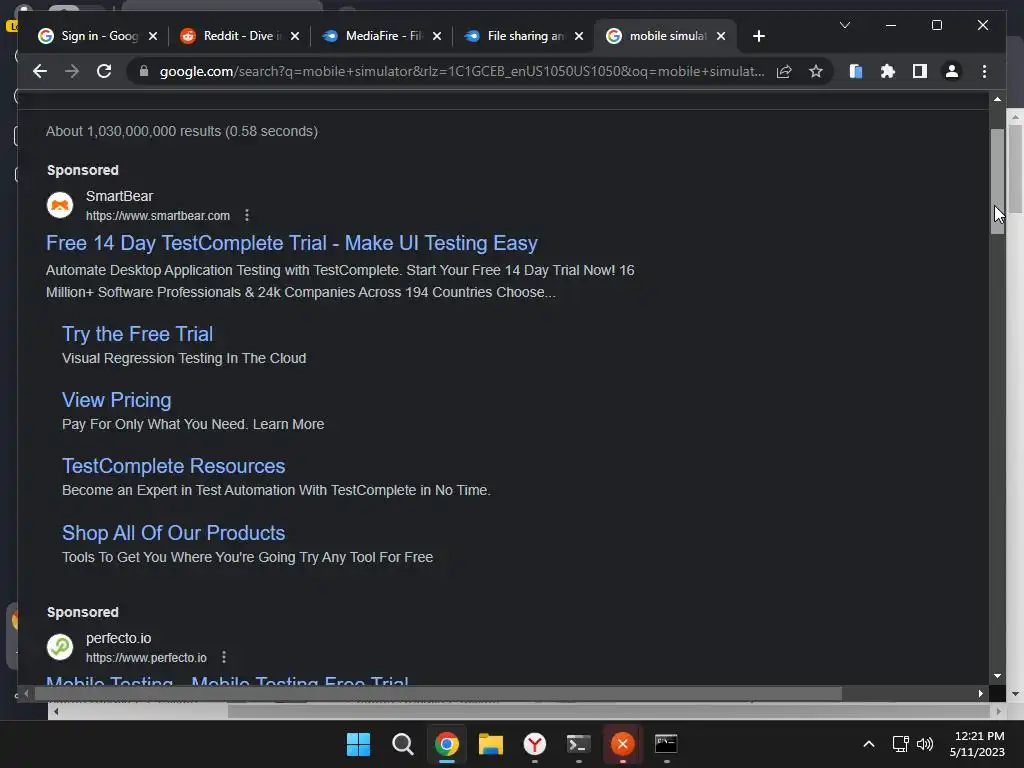This screenshot has height=768, width=1024.
Task: Open the blue extension icon in toolbar
Action: pyautogui.click(x=856, y=71)
